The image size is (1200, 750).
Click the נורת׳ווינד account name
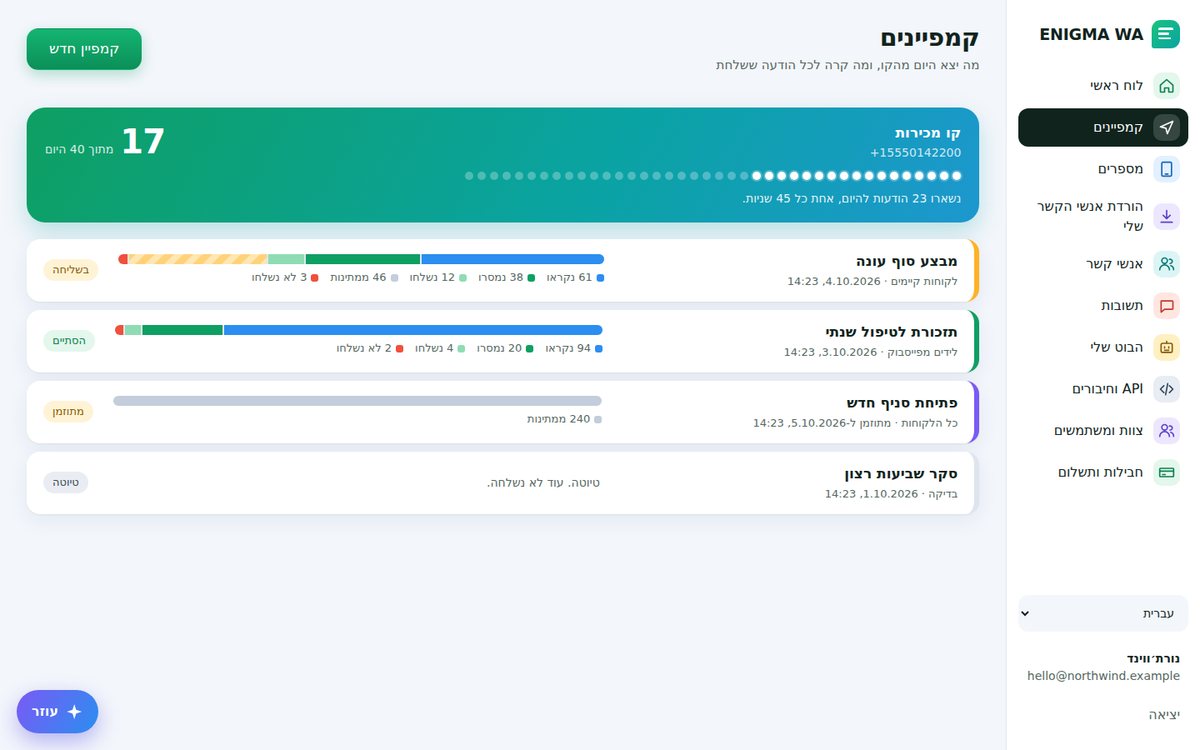(1154, 658)
